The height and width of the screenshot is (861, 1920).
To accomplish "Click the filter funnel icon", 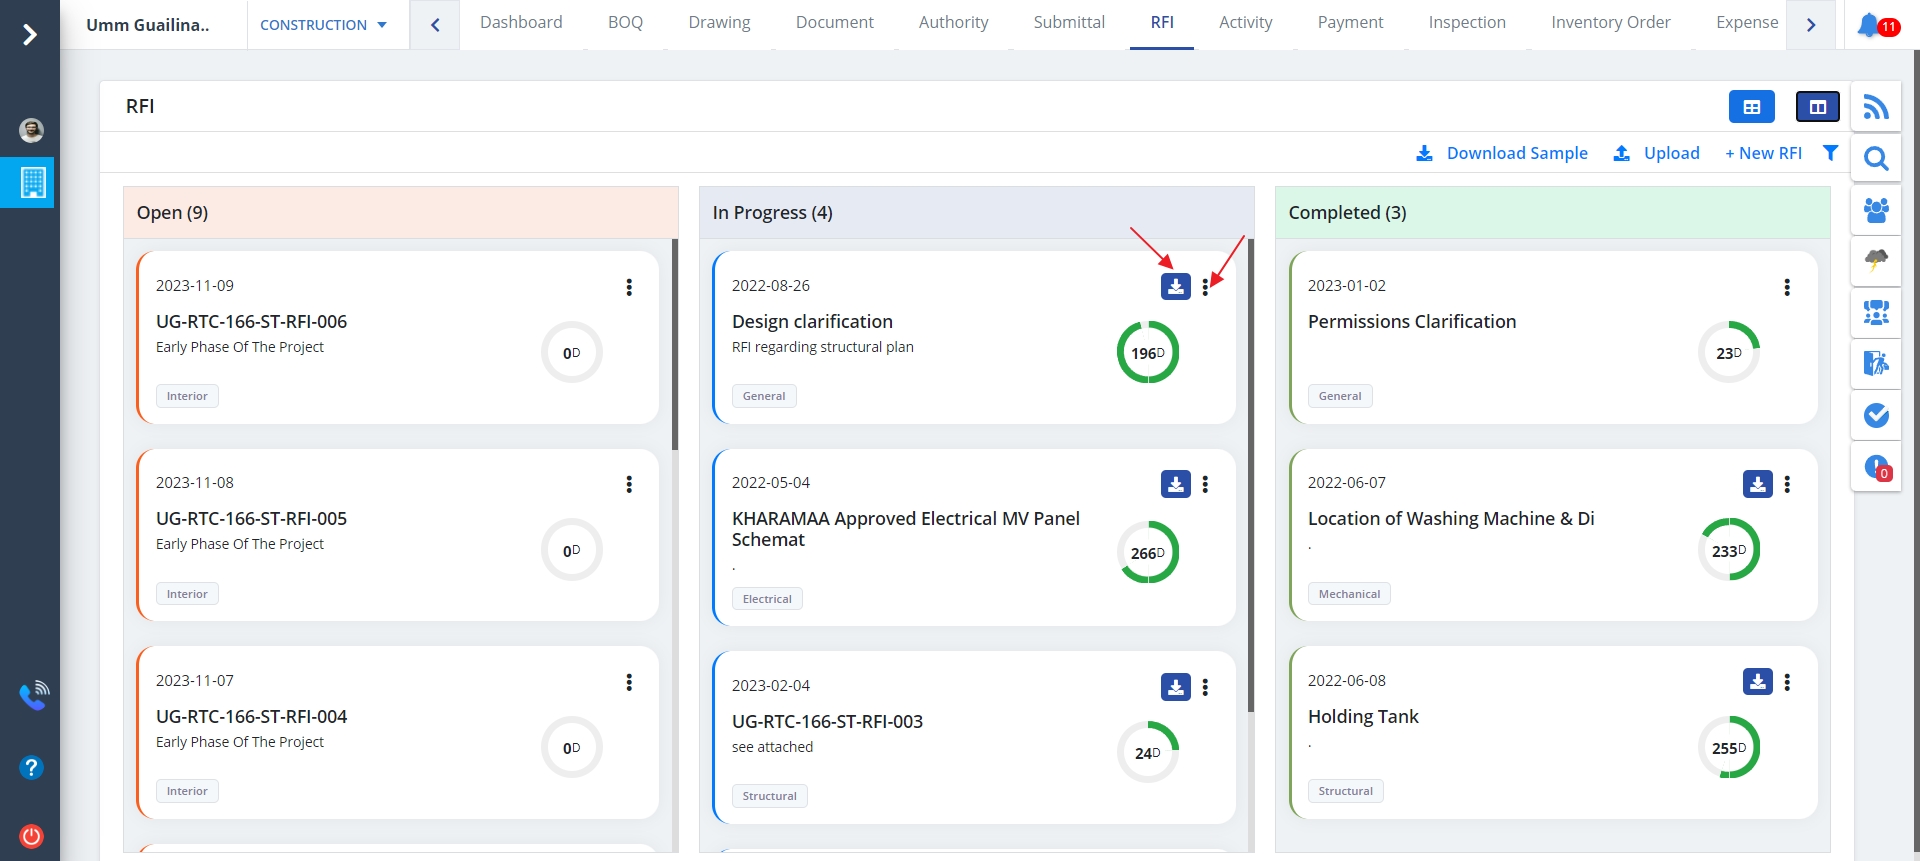I will pyautogui.click(x=1830, y=153).
